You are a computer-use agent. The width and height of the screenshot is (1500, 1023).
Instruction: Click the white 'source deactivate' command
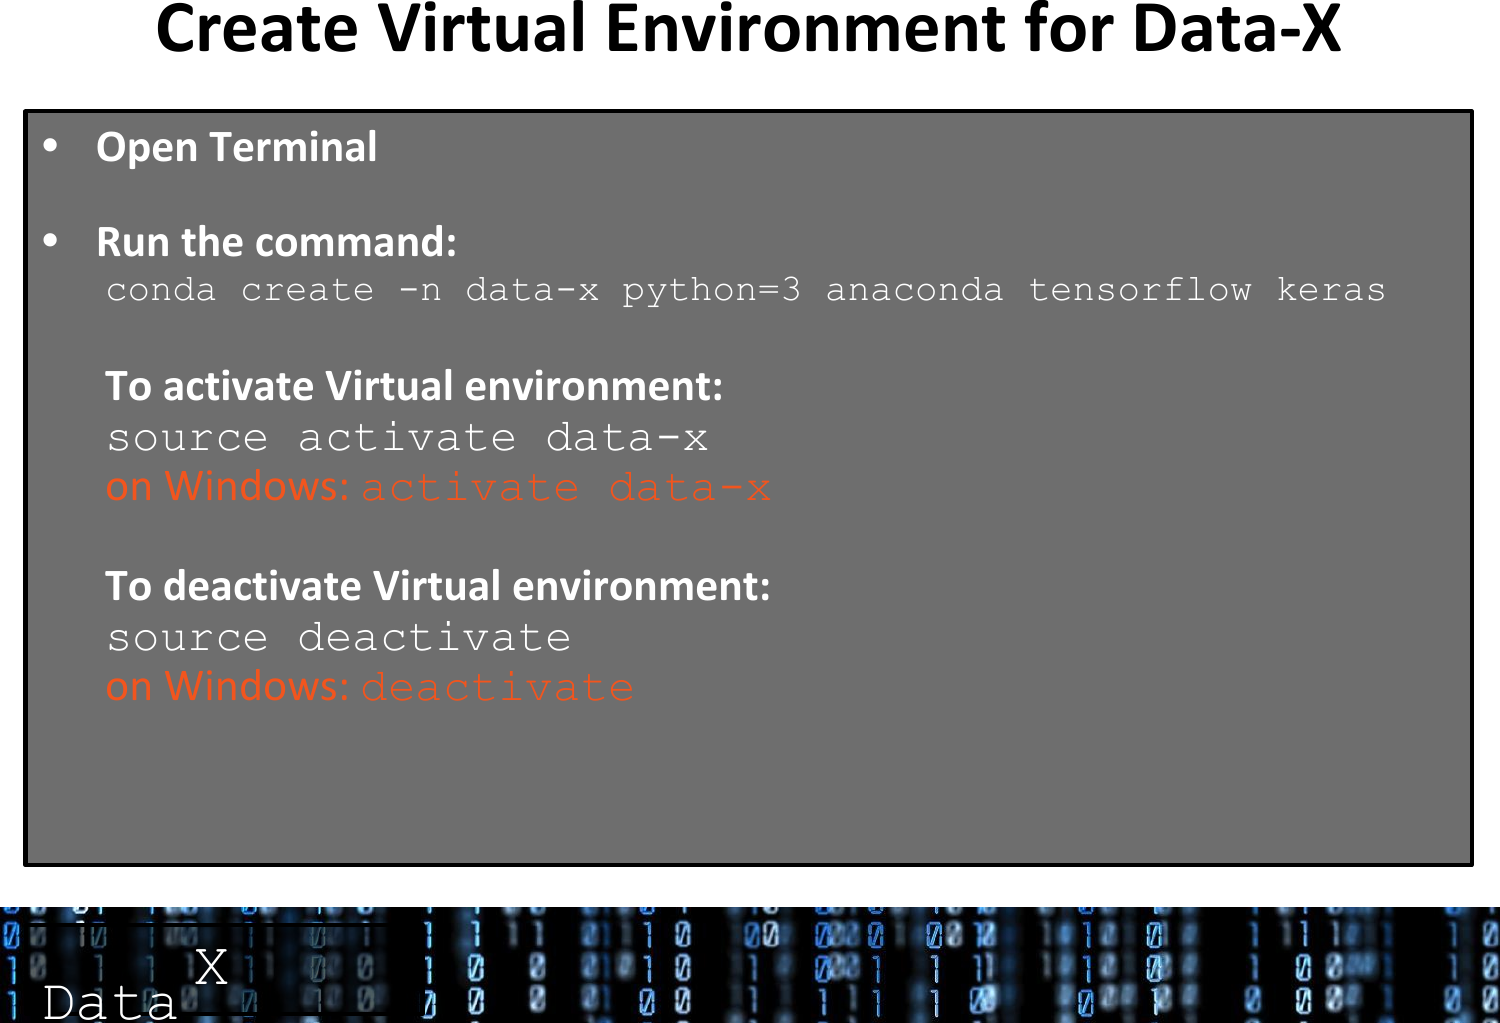click(339, 638)
